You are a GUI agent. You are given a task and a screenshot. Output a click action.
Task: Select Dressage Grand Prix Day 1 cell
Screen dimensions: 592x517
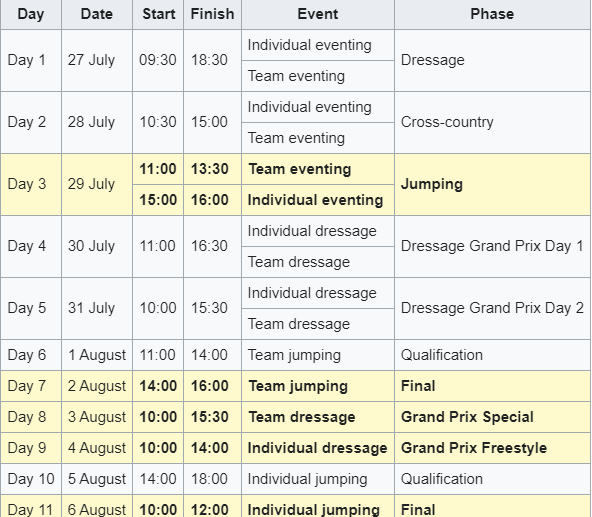click(492, 246)
